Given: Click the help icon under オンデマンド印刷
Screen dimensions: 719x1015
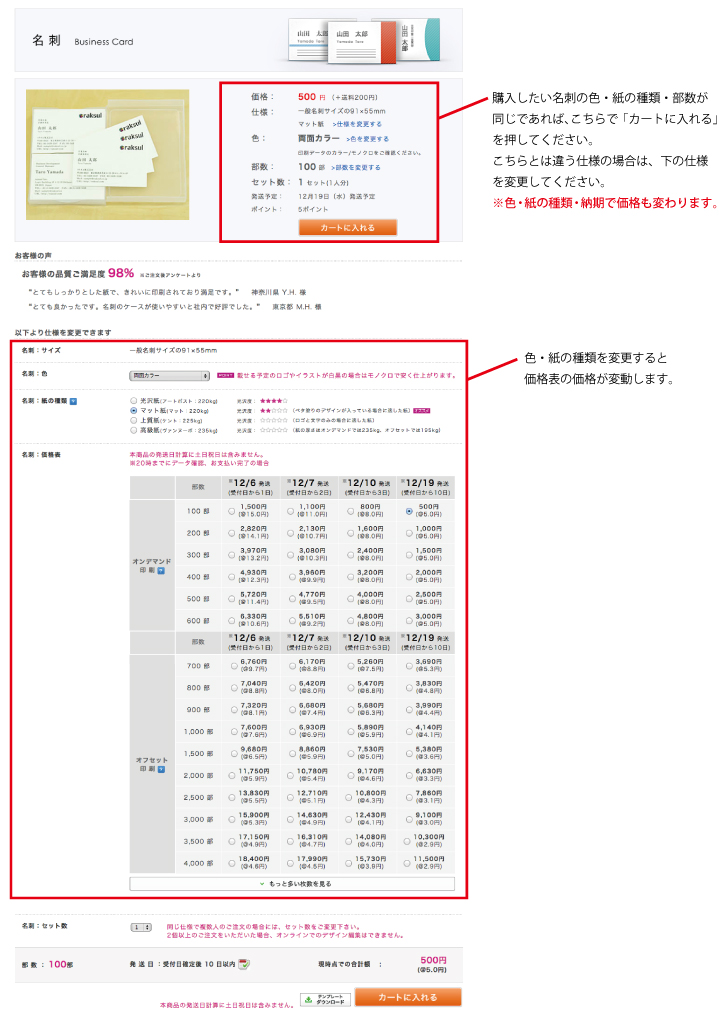Looking at the screenshot, I should (x=160, y=569).
